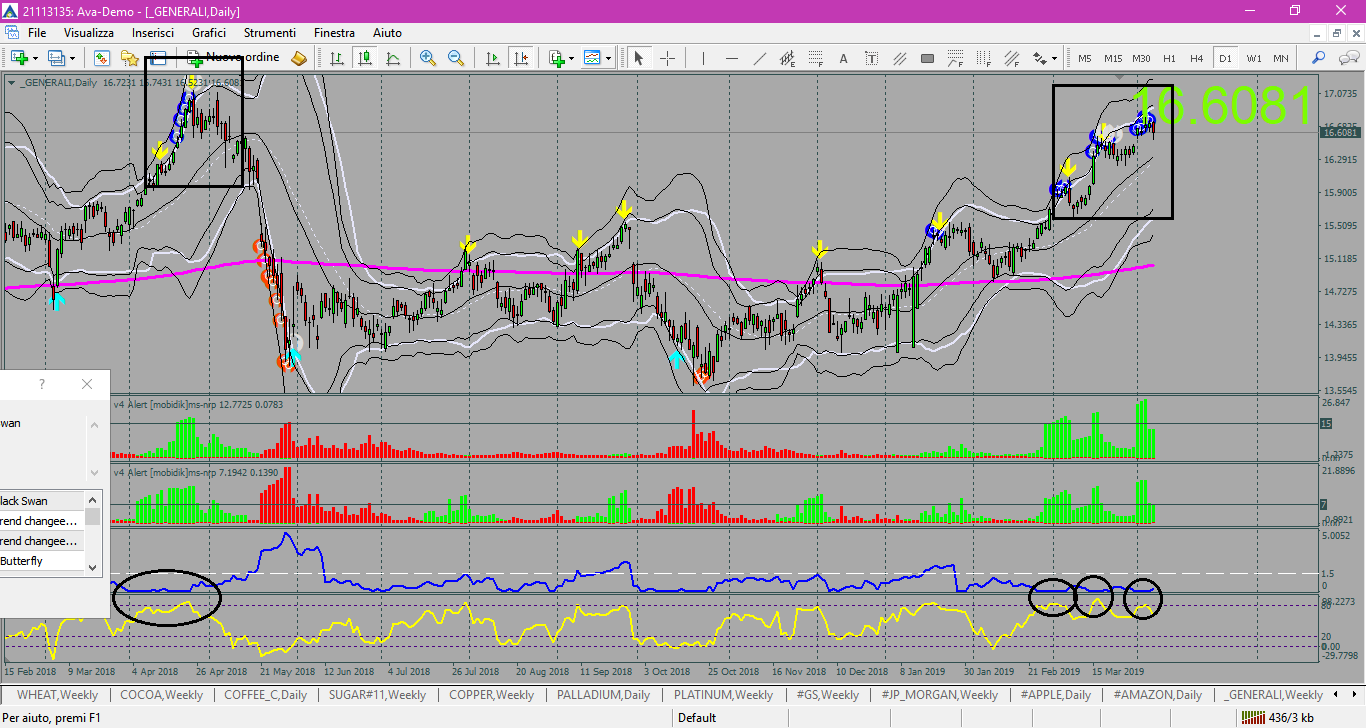Select the Vertical Line drawing tool
The image size is (1366, 728).
[703, 58]
